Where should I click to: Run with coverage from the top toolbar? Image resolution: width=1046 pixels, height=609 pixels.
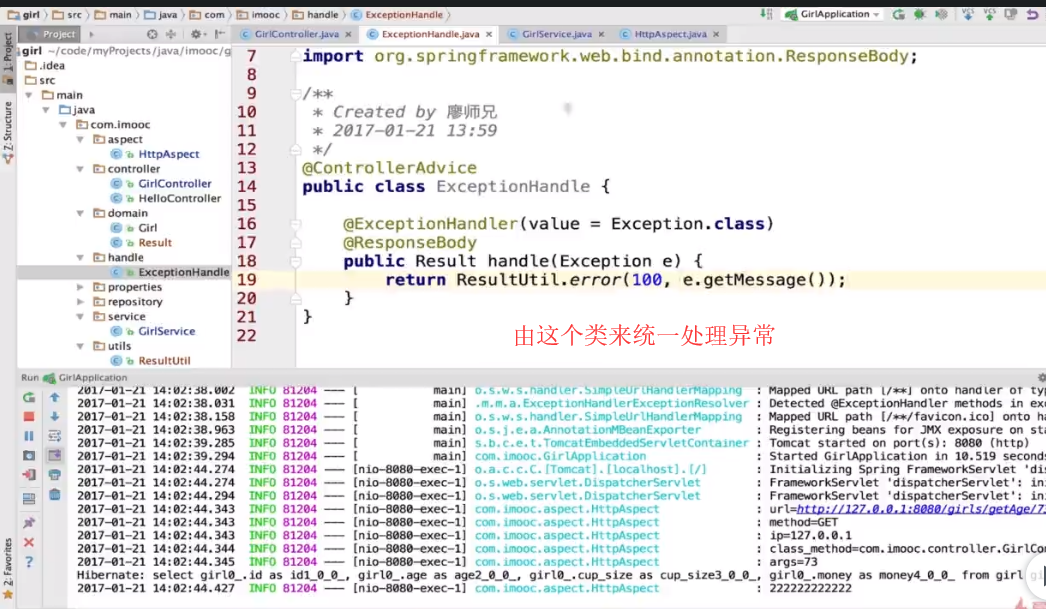[941, 14]
